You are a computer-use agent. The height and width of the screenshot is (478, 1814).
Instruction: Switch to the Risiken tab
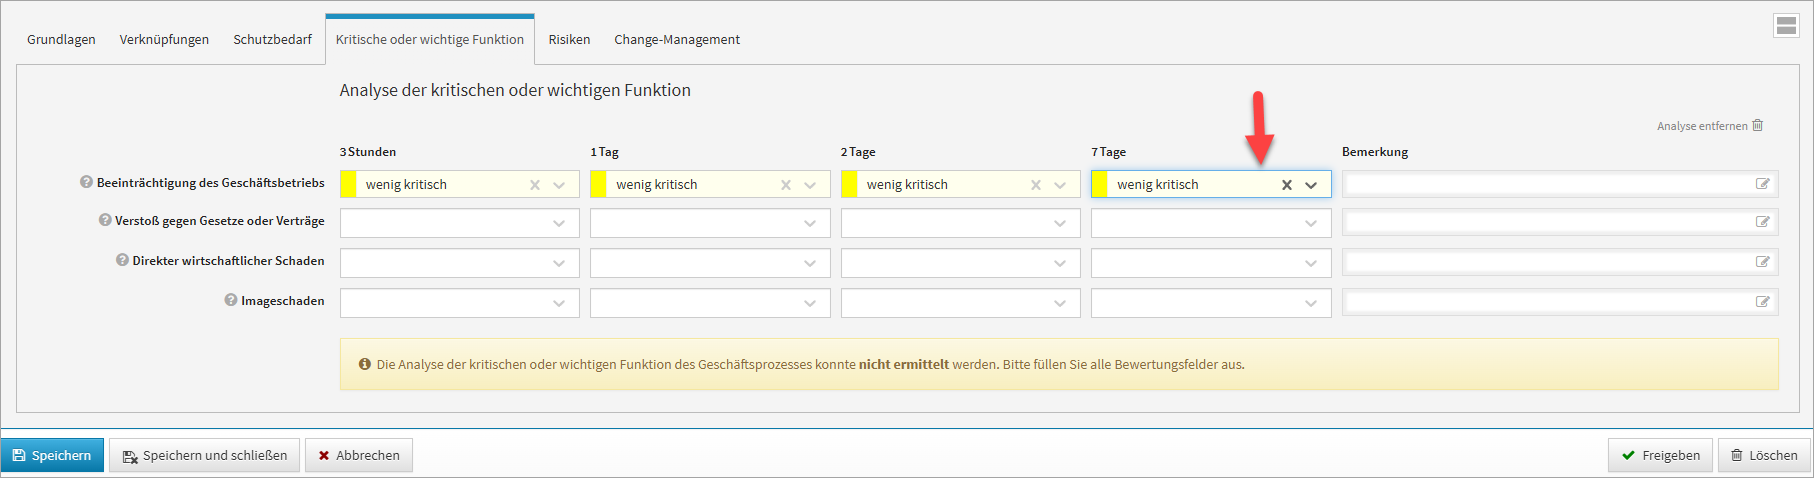pos(569,40)
